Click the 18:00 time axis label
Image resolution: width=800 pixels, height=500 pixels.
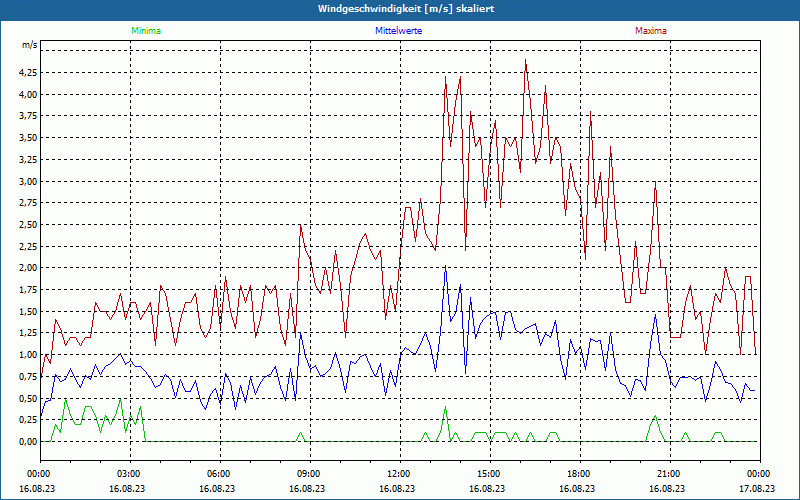pos(580,474)
